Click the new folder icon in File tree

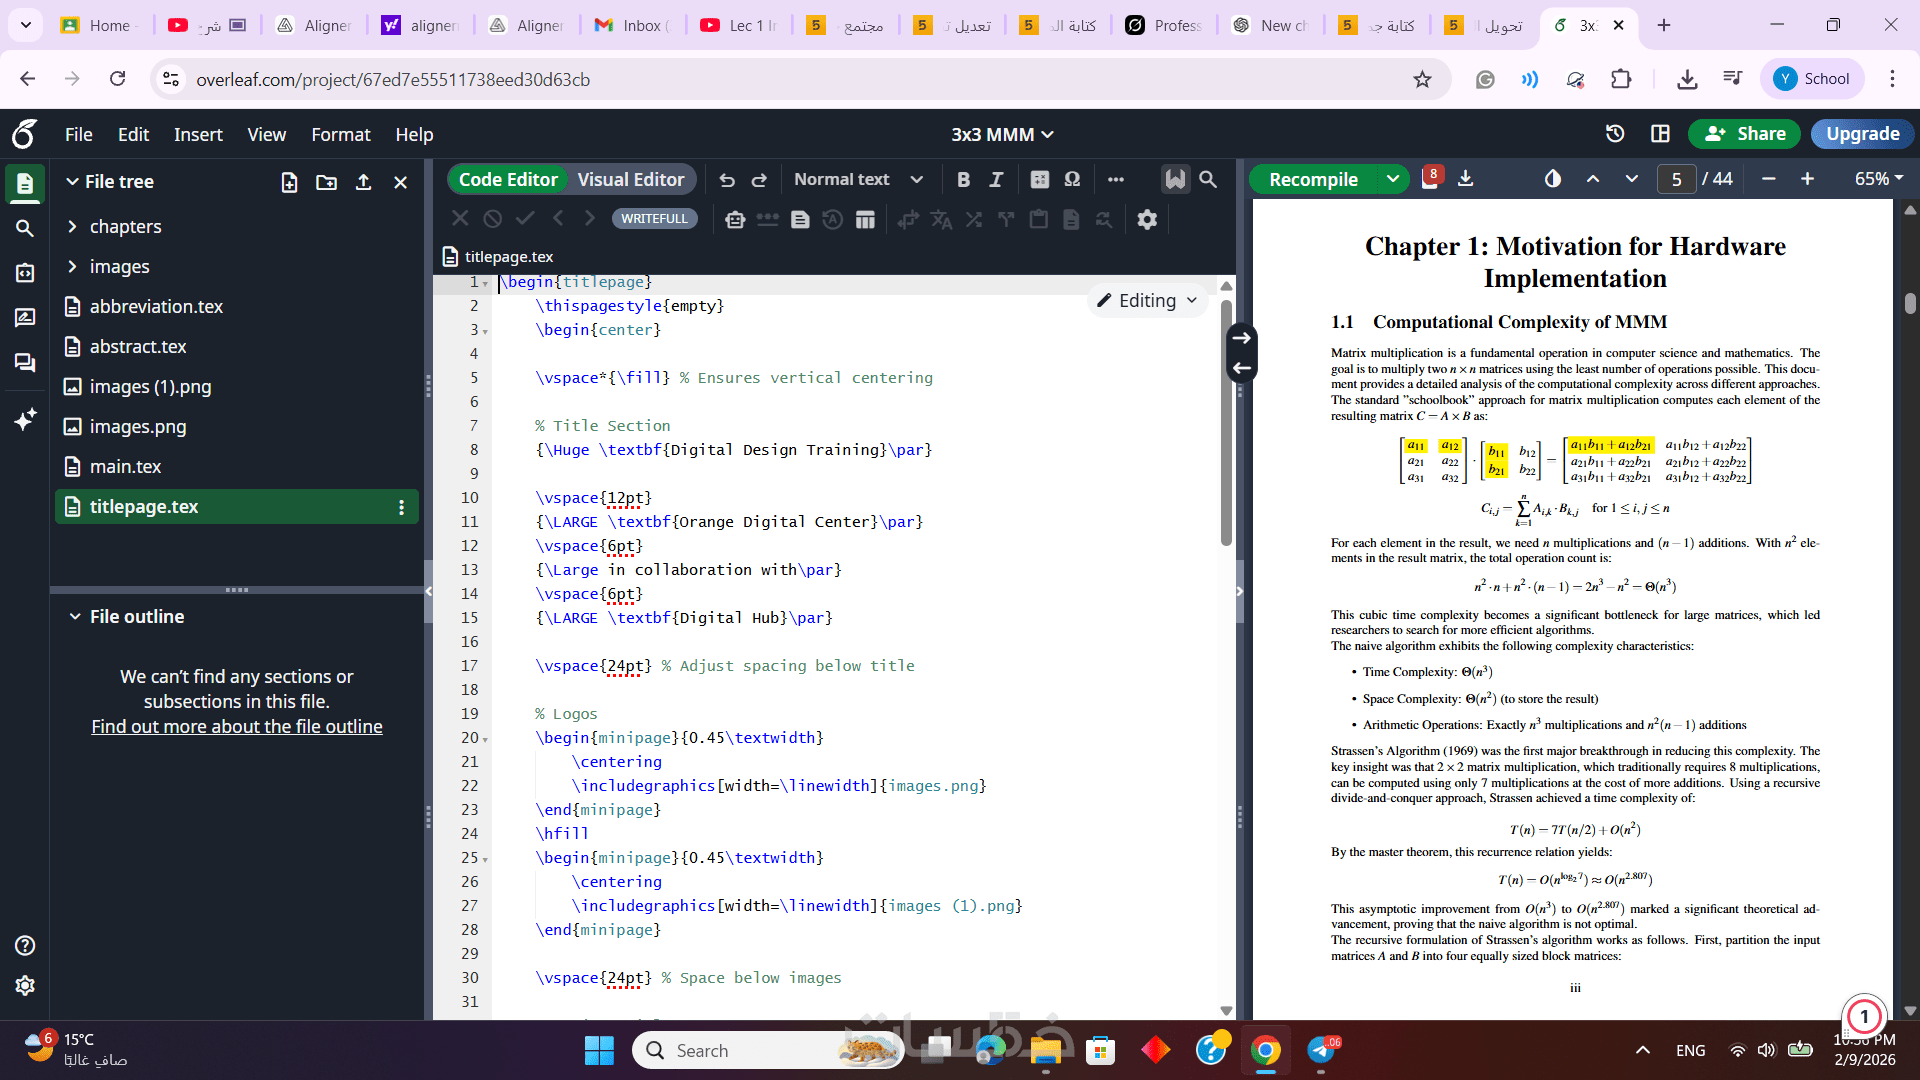[x=326, y=182]
